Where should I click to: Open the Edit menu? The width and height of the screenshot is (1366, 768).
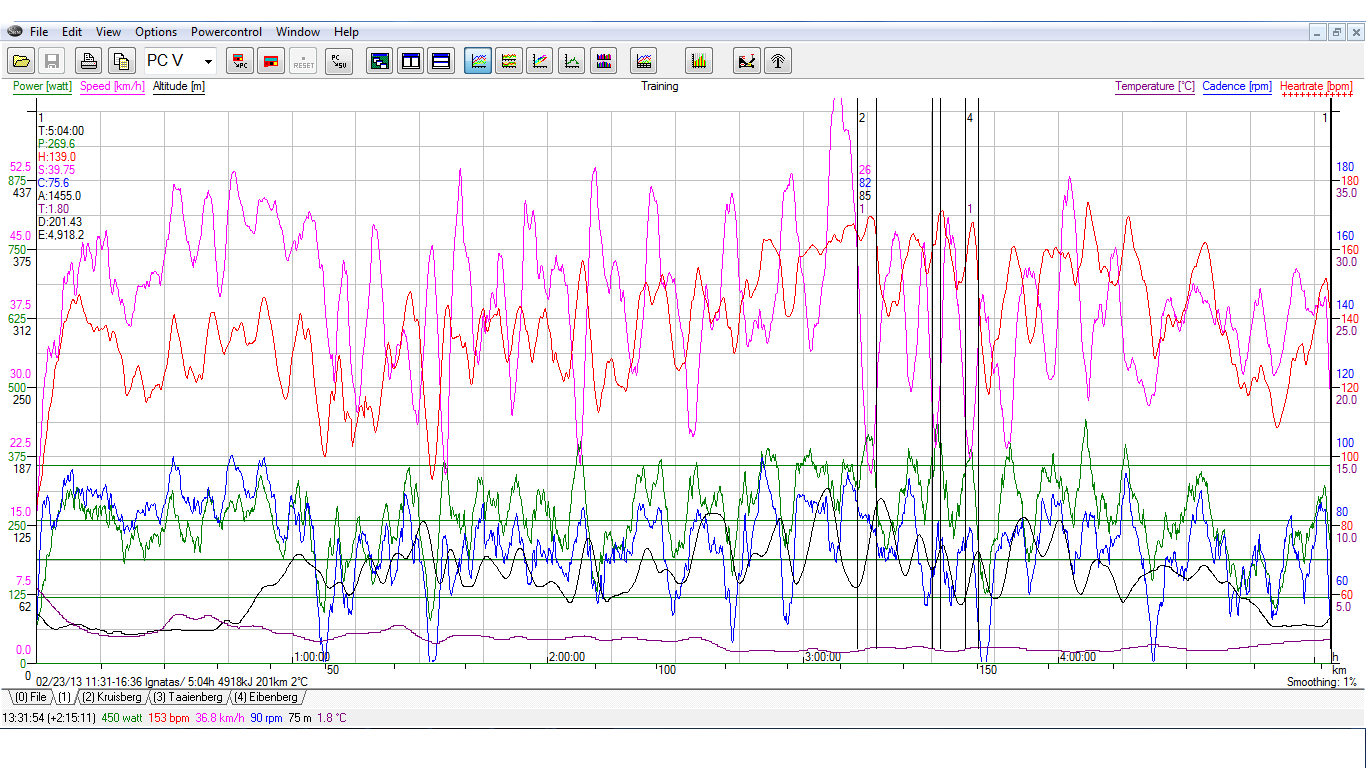click(x=72, y=32)
